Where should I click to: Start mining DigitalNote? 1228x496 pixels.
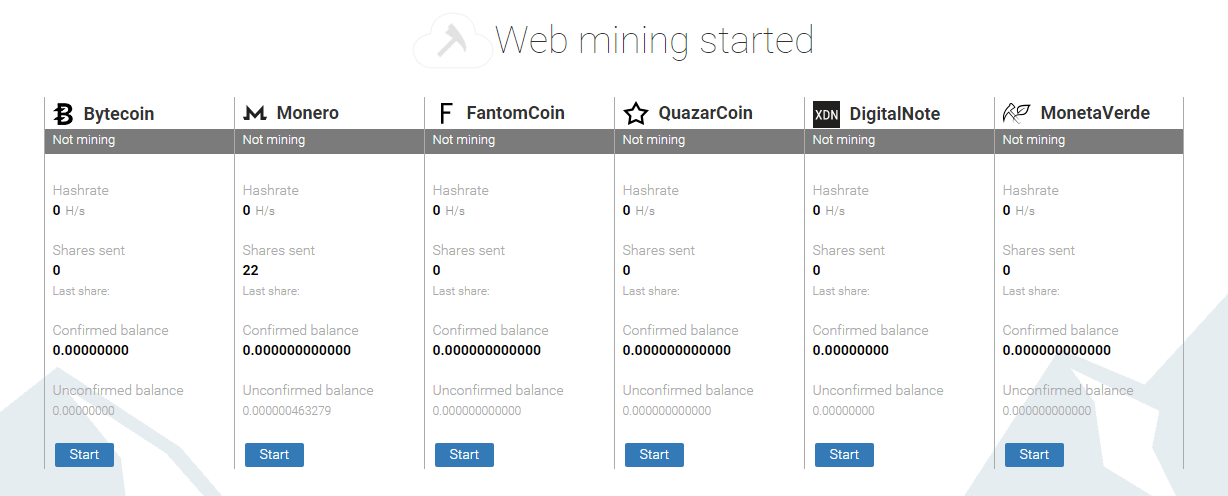844,455
